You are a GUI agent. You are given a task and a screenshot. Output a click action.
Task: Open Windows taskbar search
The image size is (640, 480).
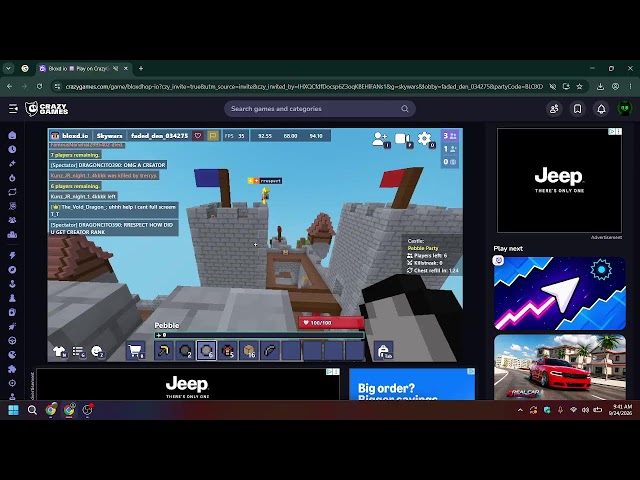tap(32, 410)
